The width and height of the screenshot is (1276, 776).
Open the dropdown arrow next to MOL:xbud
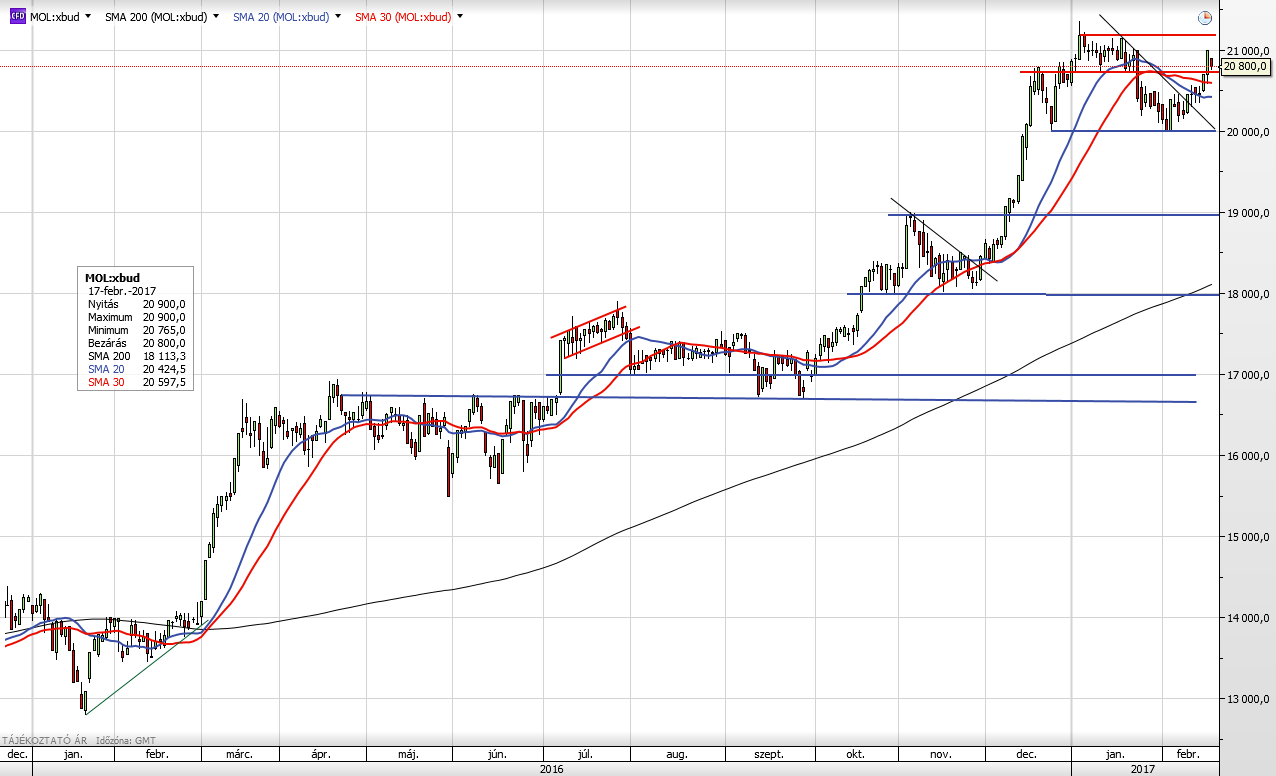(89, 17)
